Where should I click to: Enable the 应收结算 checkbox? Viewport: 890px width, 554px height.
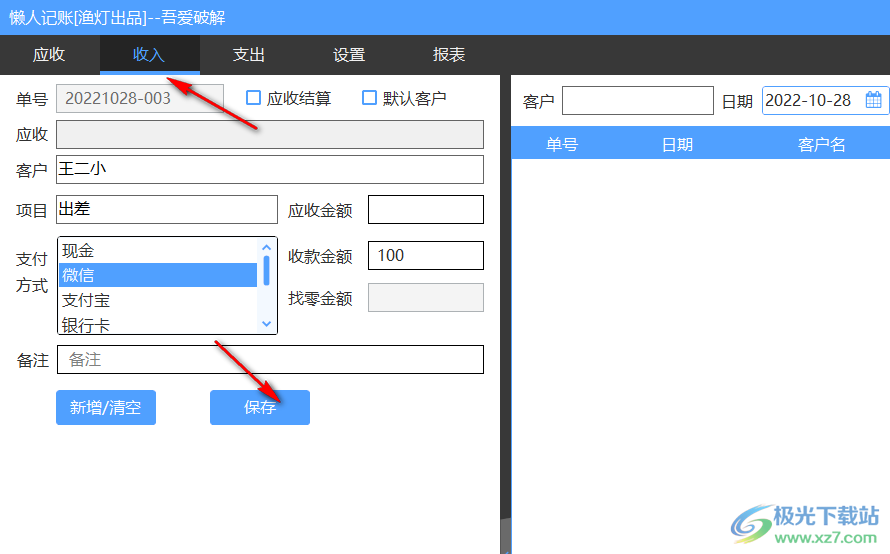click(x=253, y=98)
